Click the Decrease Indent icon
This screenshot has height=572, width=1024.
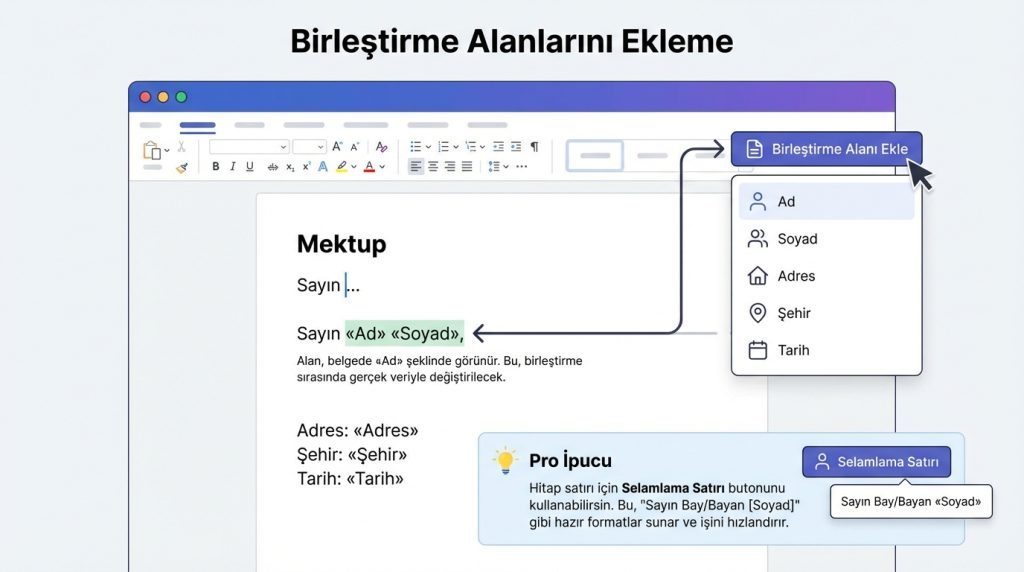pos(498,147)
